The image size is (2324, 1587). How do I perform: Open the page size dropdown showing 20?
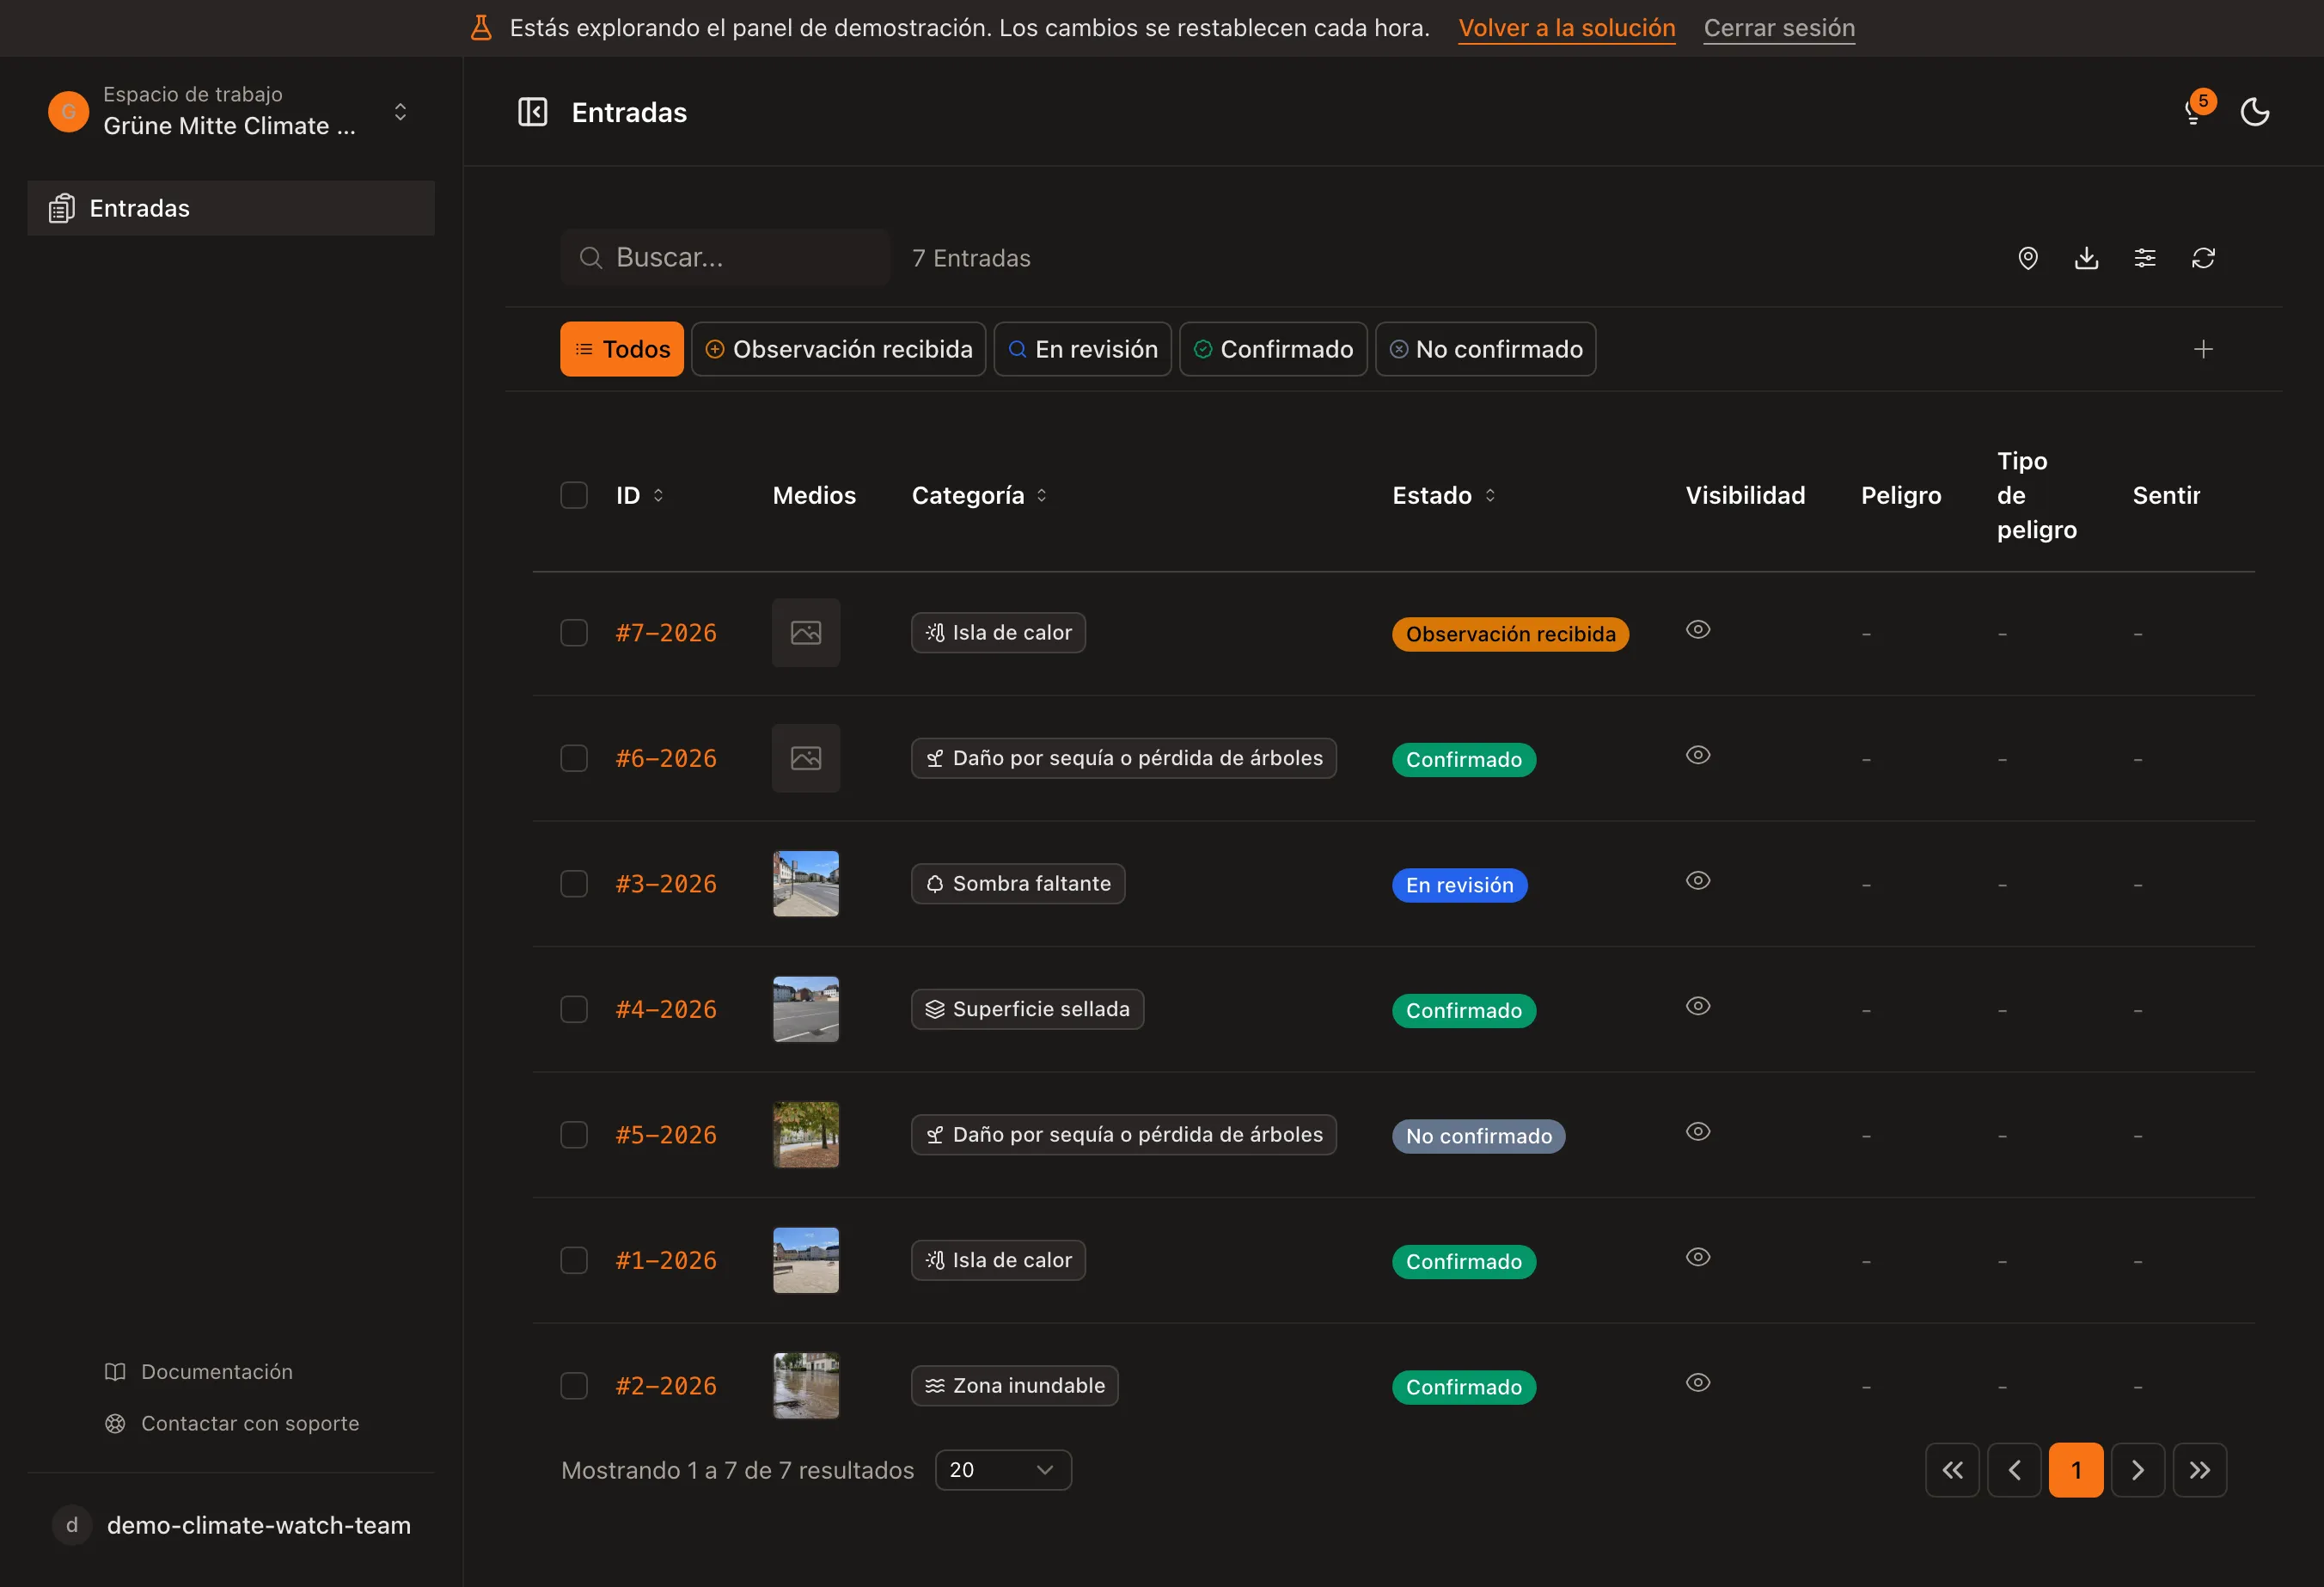(x=1003, y=1470)
